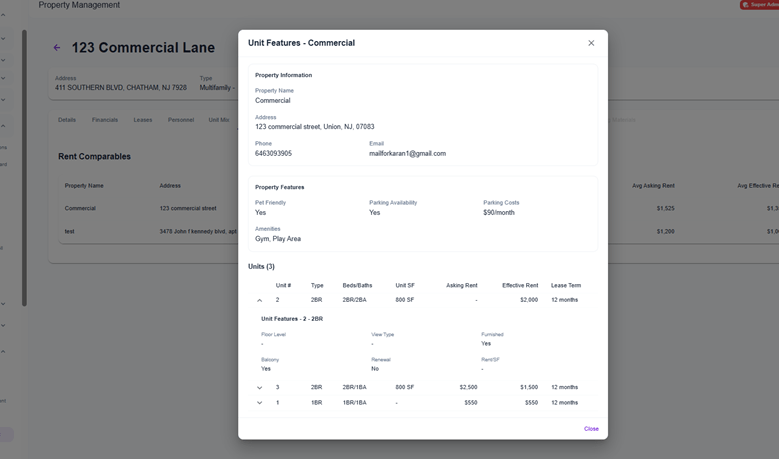Go to the Personnel tab
The image size is (779, 459).
[x=181, y=120]
